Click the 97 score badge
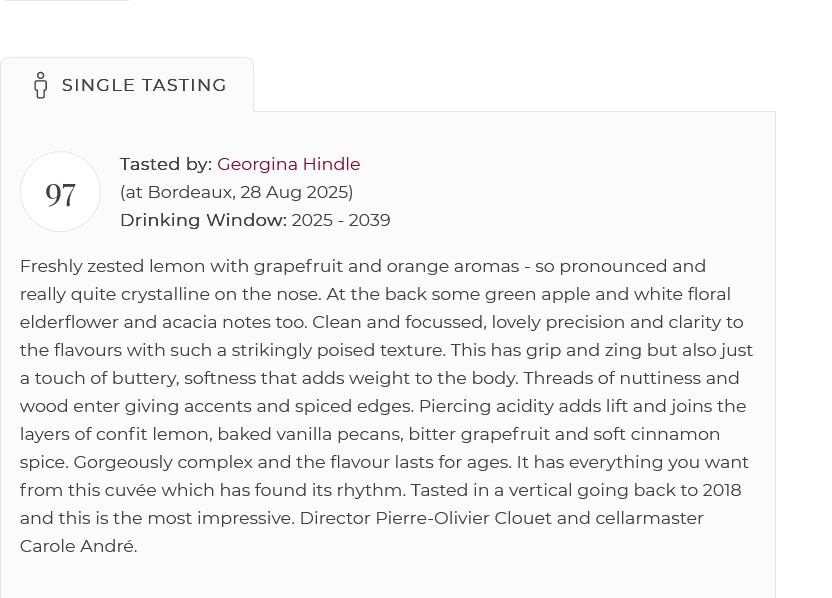 [60, 192]
